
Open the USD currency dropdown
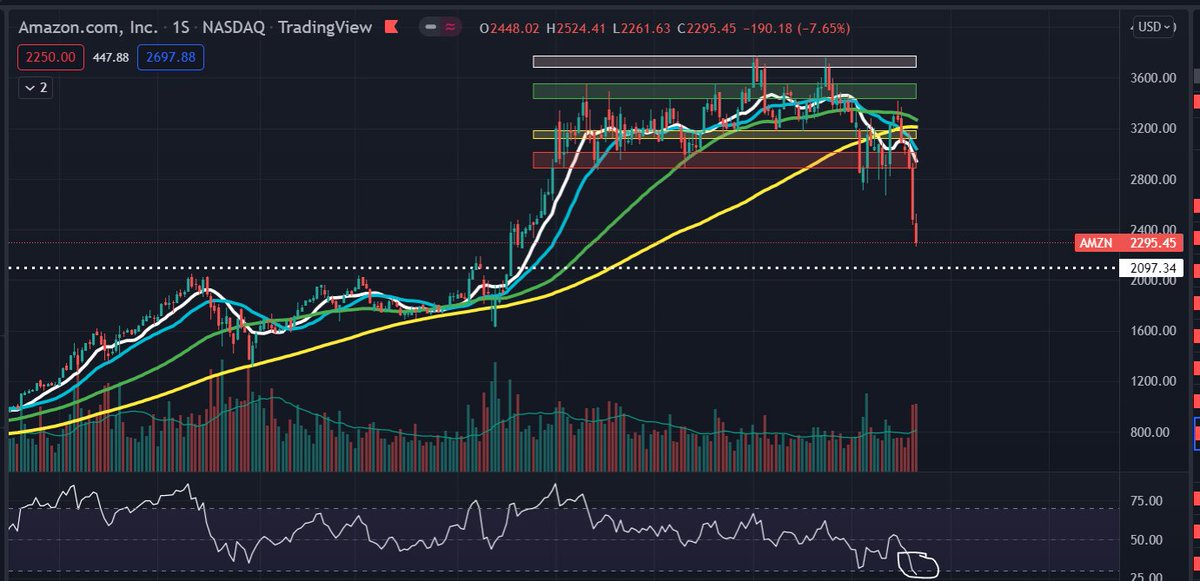1155,27
